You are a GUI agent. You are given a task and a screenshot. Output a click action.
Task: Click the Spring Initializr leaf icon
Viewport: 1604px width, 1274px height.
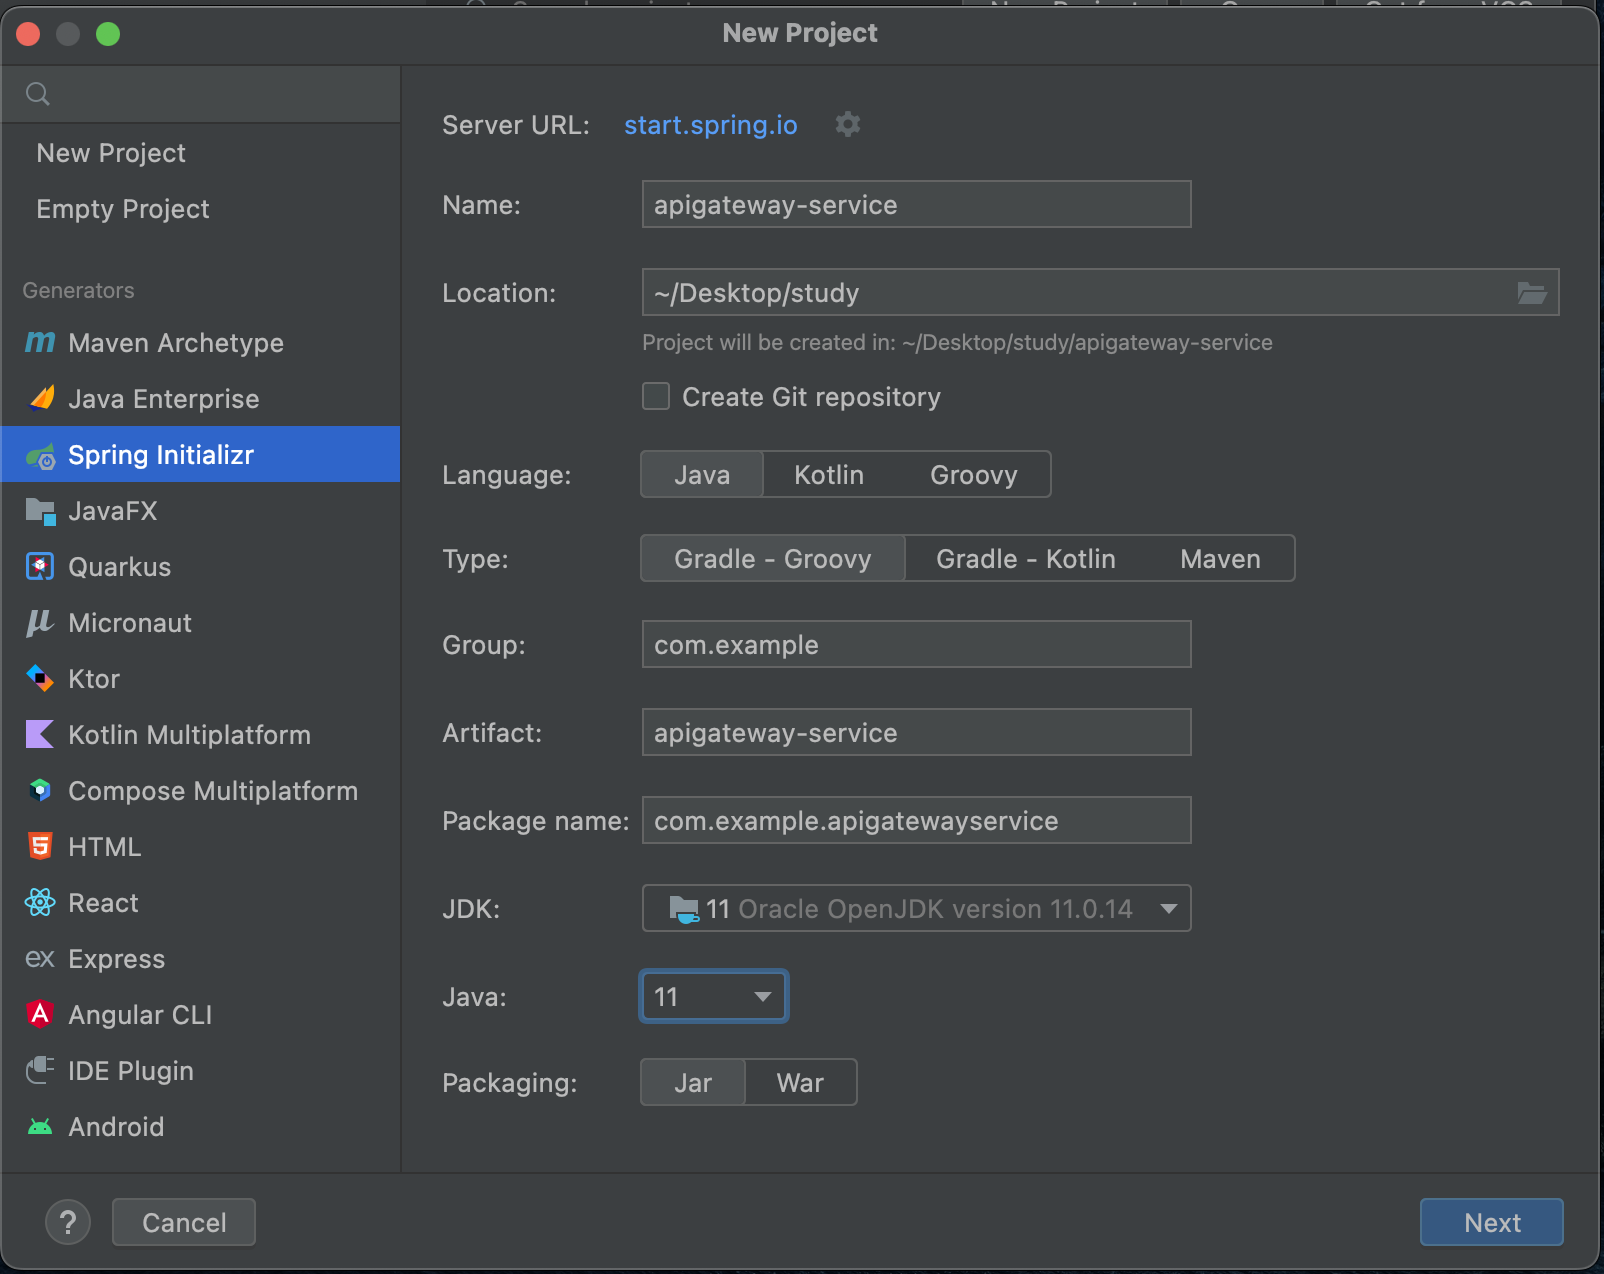pos(41,456)
